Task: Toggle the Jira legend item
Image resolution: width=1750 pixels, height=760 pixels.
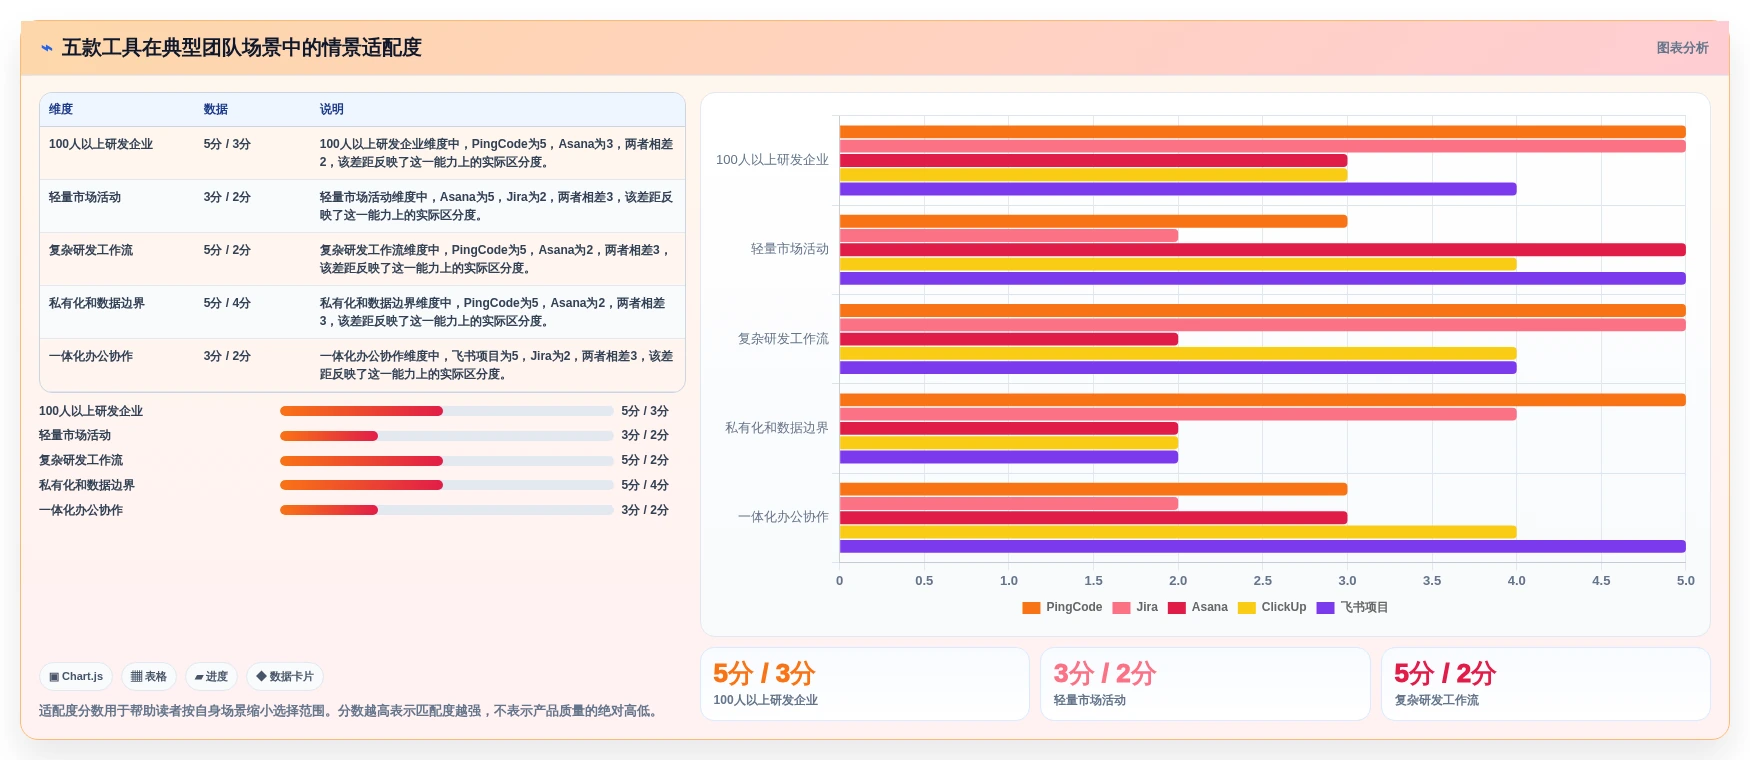Action: tap(1135, 607)
